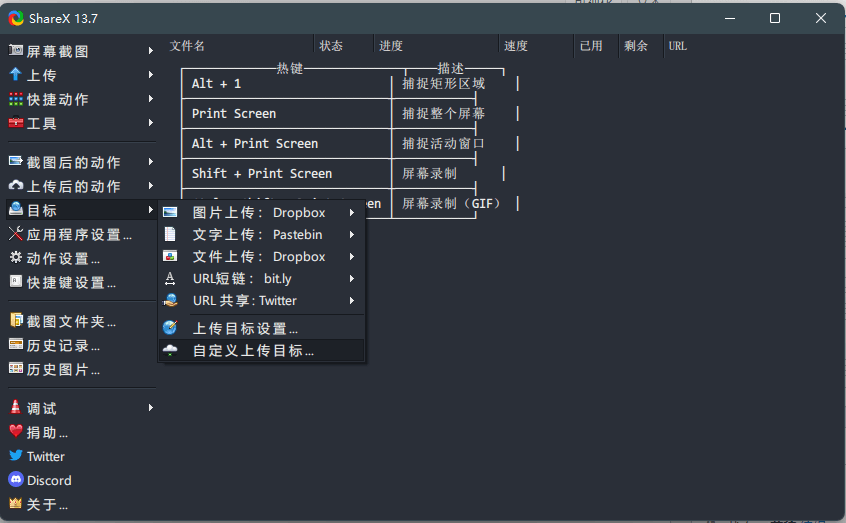Expand the 文字上传 Pastebin submenu arrow
The image size is (846, 523).
click(351, 235)
